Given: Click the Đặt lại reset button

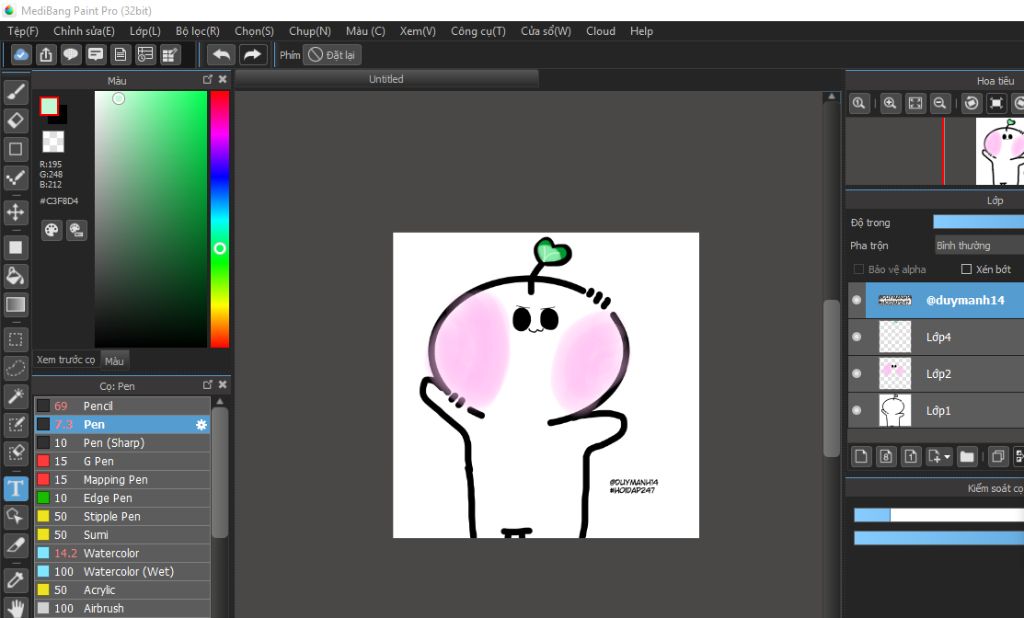Looking at the screenshot, I should (x=332, y=55).
